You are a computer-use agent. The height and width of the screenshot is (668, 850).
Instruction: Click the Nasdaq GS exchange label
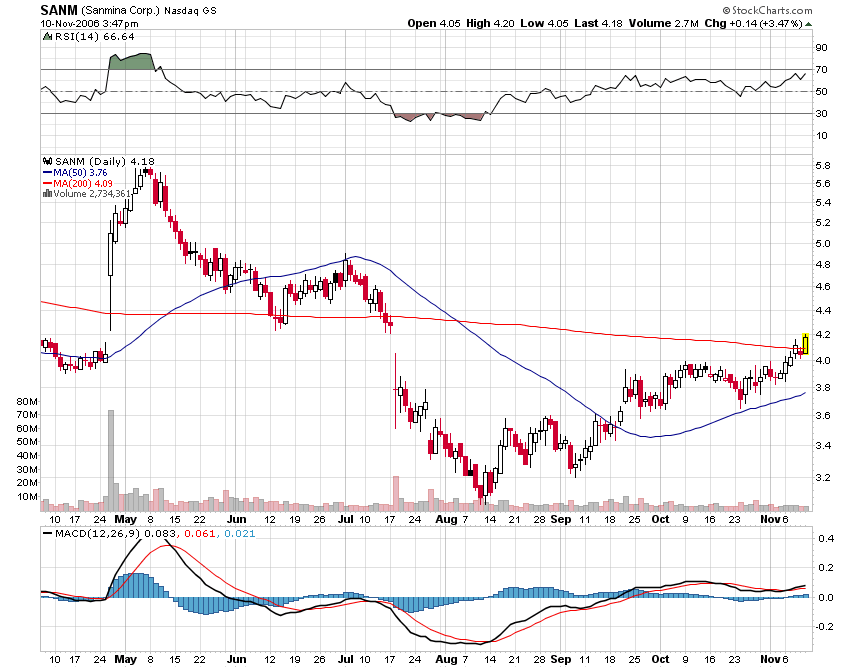(x=190, y=11)
